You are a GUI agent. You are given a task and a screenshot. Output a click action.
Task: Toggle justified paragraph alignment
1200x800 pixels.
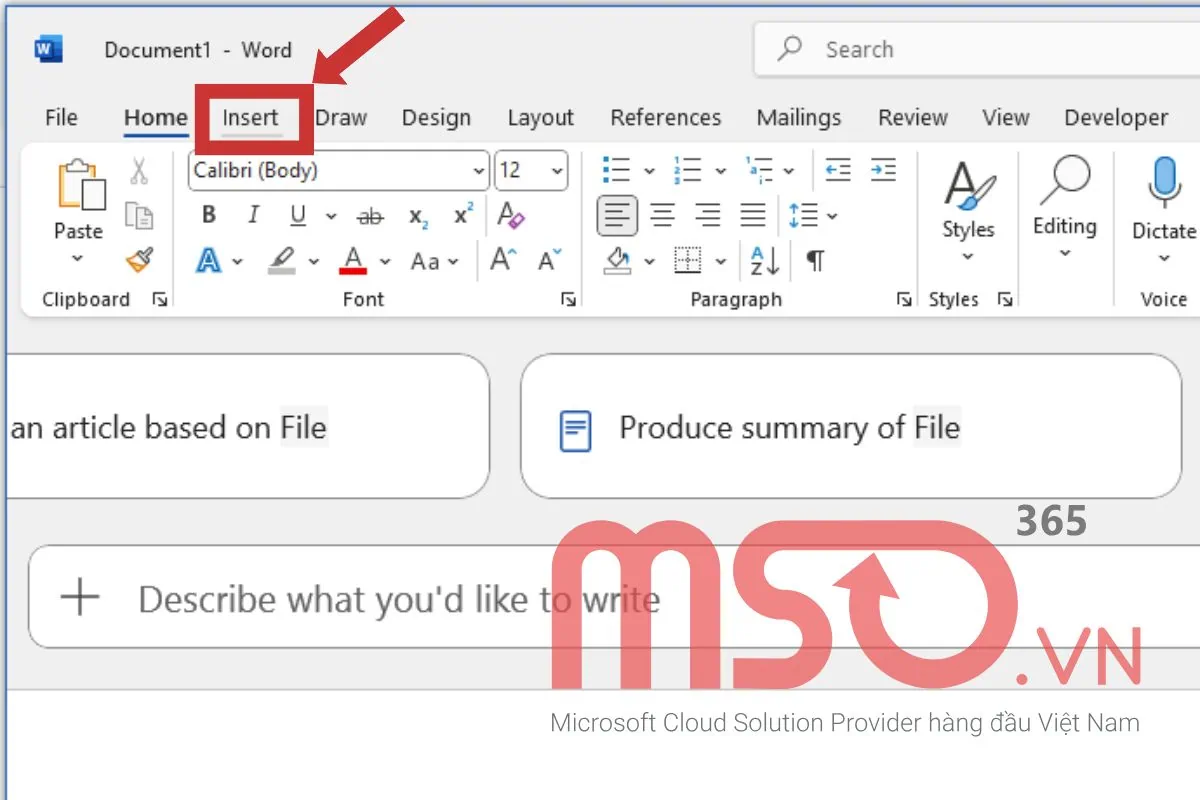click(x=753, y=215)
